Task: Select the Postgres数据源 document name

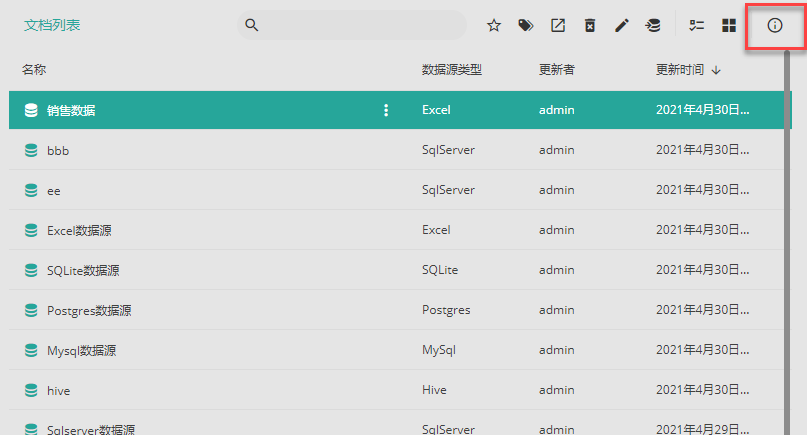Action: click(x=89, y=310)
